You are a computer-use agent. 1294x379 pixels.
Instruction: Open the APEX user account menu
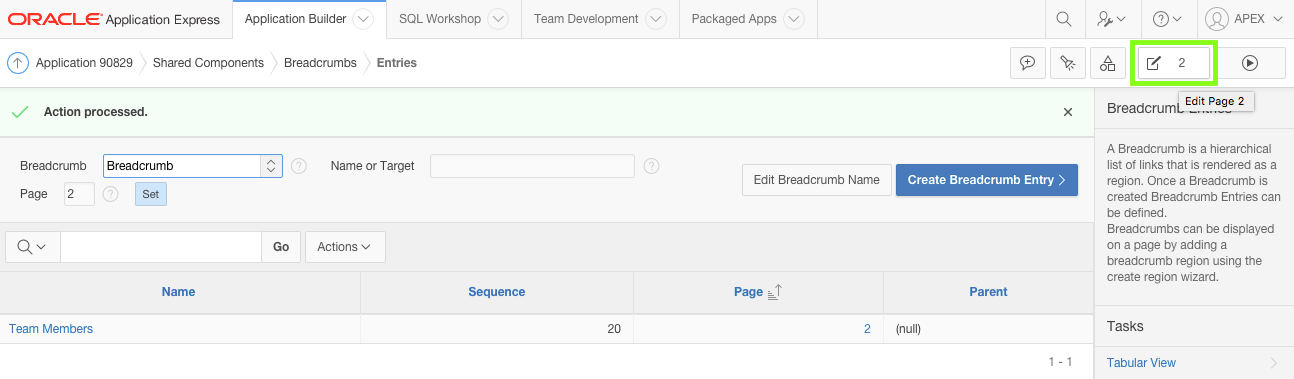coord(1243,19)
